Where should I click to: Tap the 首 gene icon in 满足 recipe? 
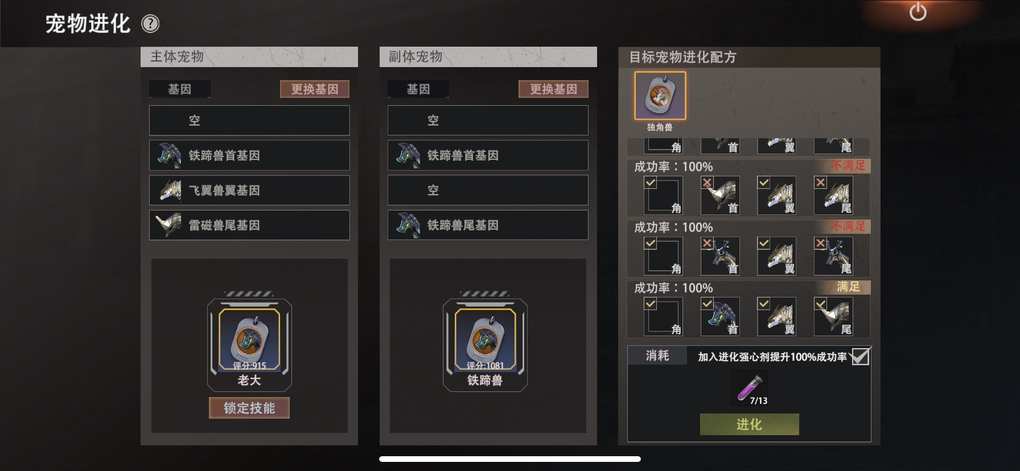tap(720, 317)
